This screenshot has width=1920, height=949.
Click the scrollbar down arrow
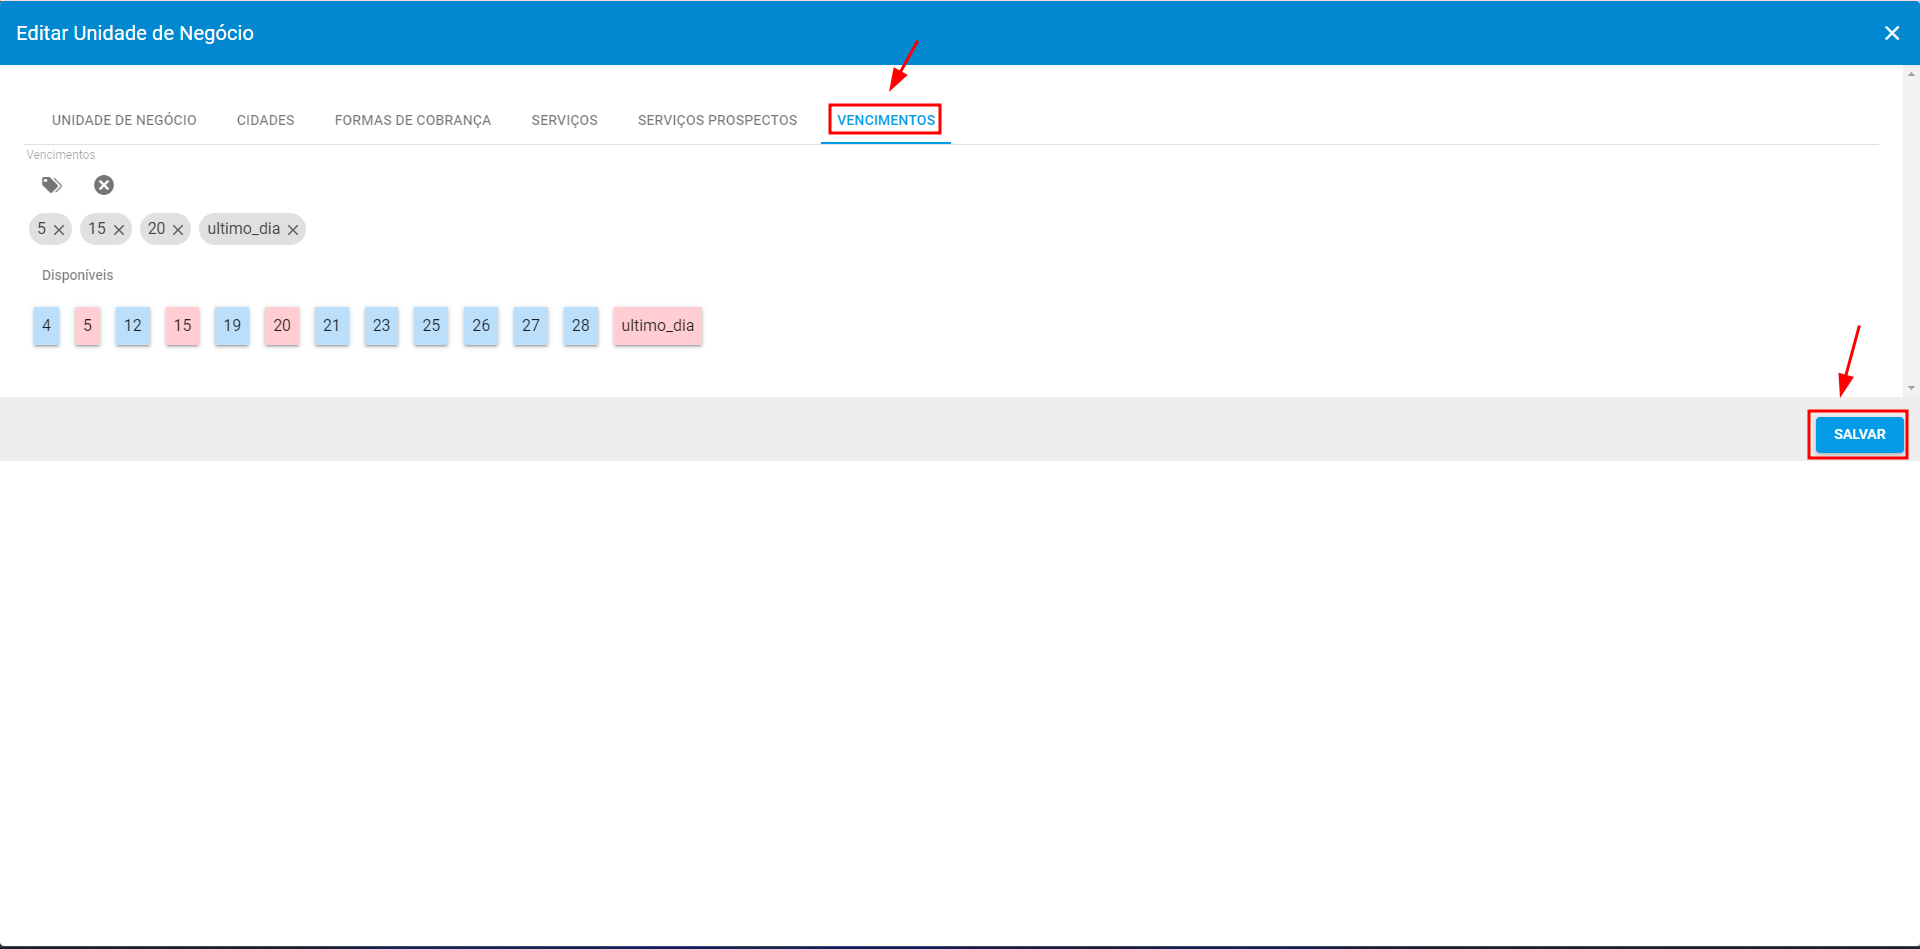tap(1911, 388)
